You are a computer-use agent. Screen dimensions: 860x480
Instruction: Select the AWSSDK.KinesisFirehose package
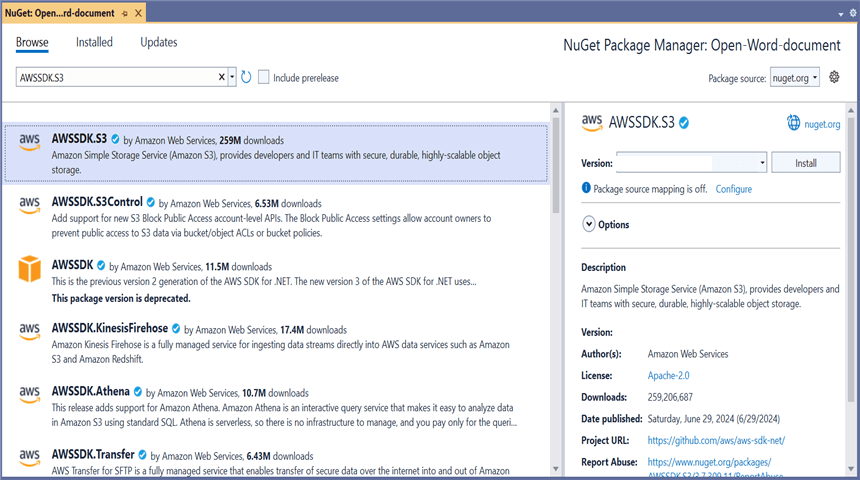point(276,343)
